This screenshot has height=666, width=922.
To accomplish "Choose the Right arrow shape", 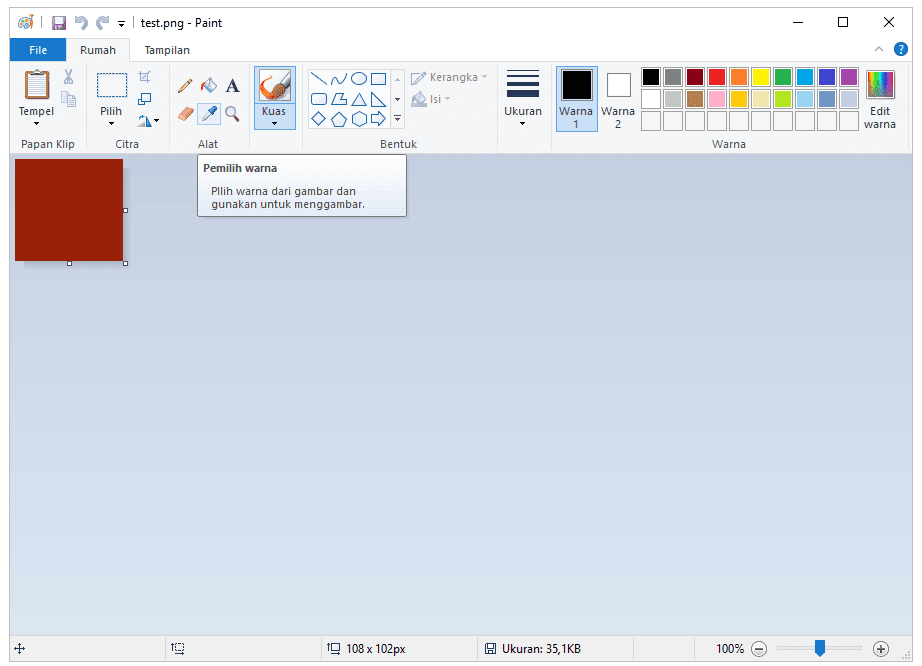I will point(379,119).
